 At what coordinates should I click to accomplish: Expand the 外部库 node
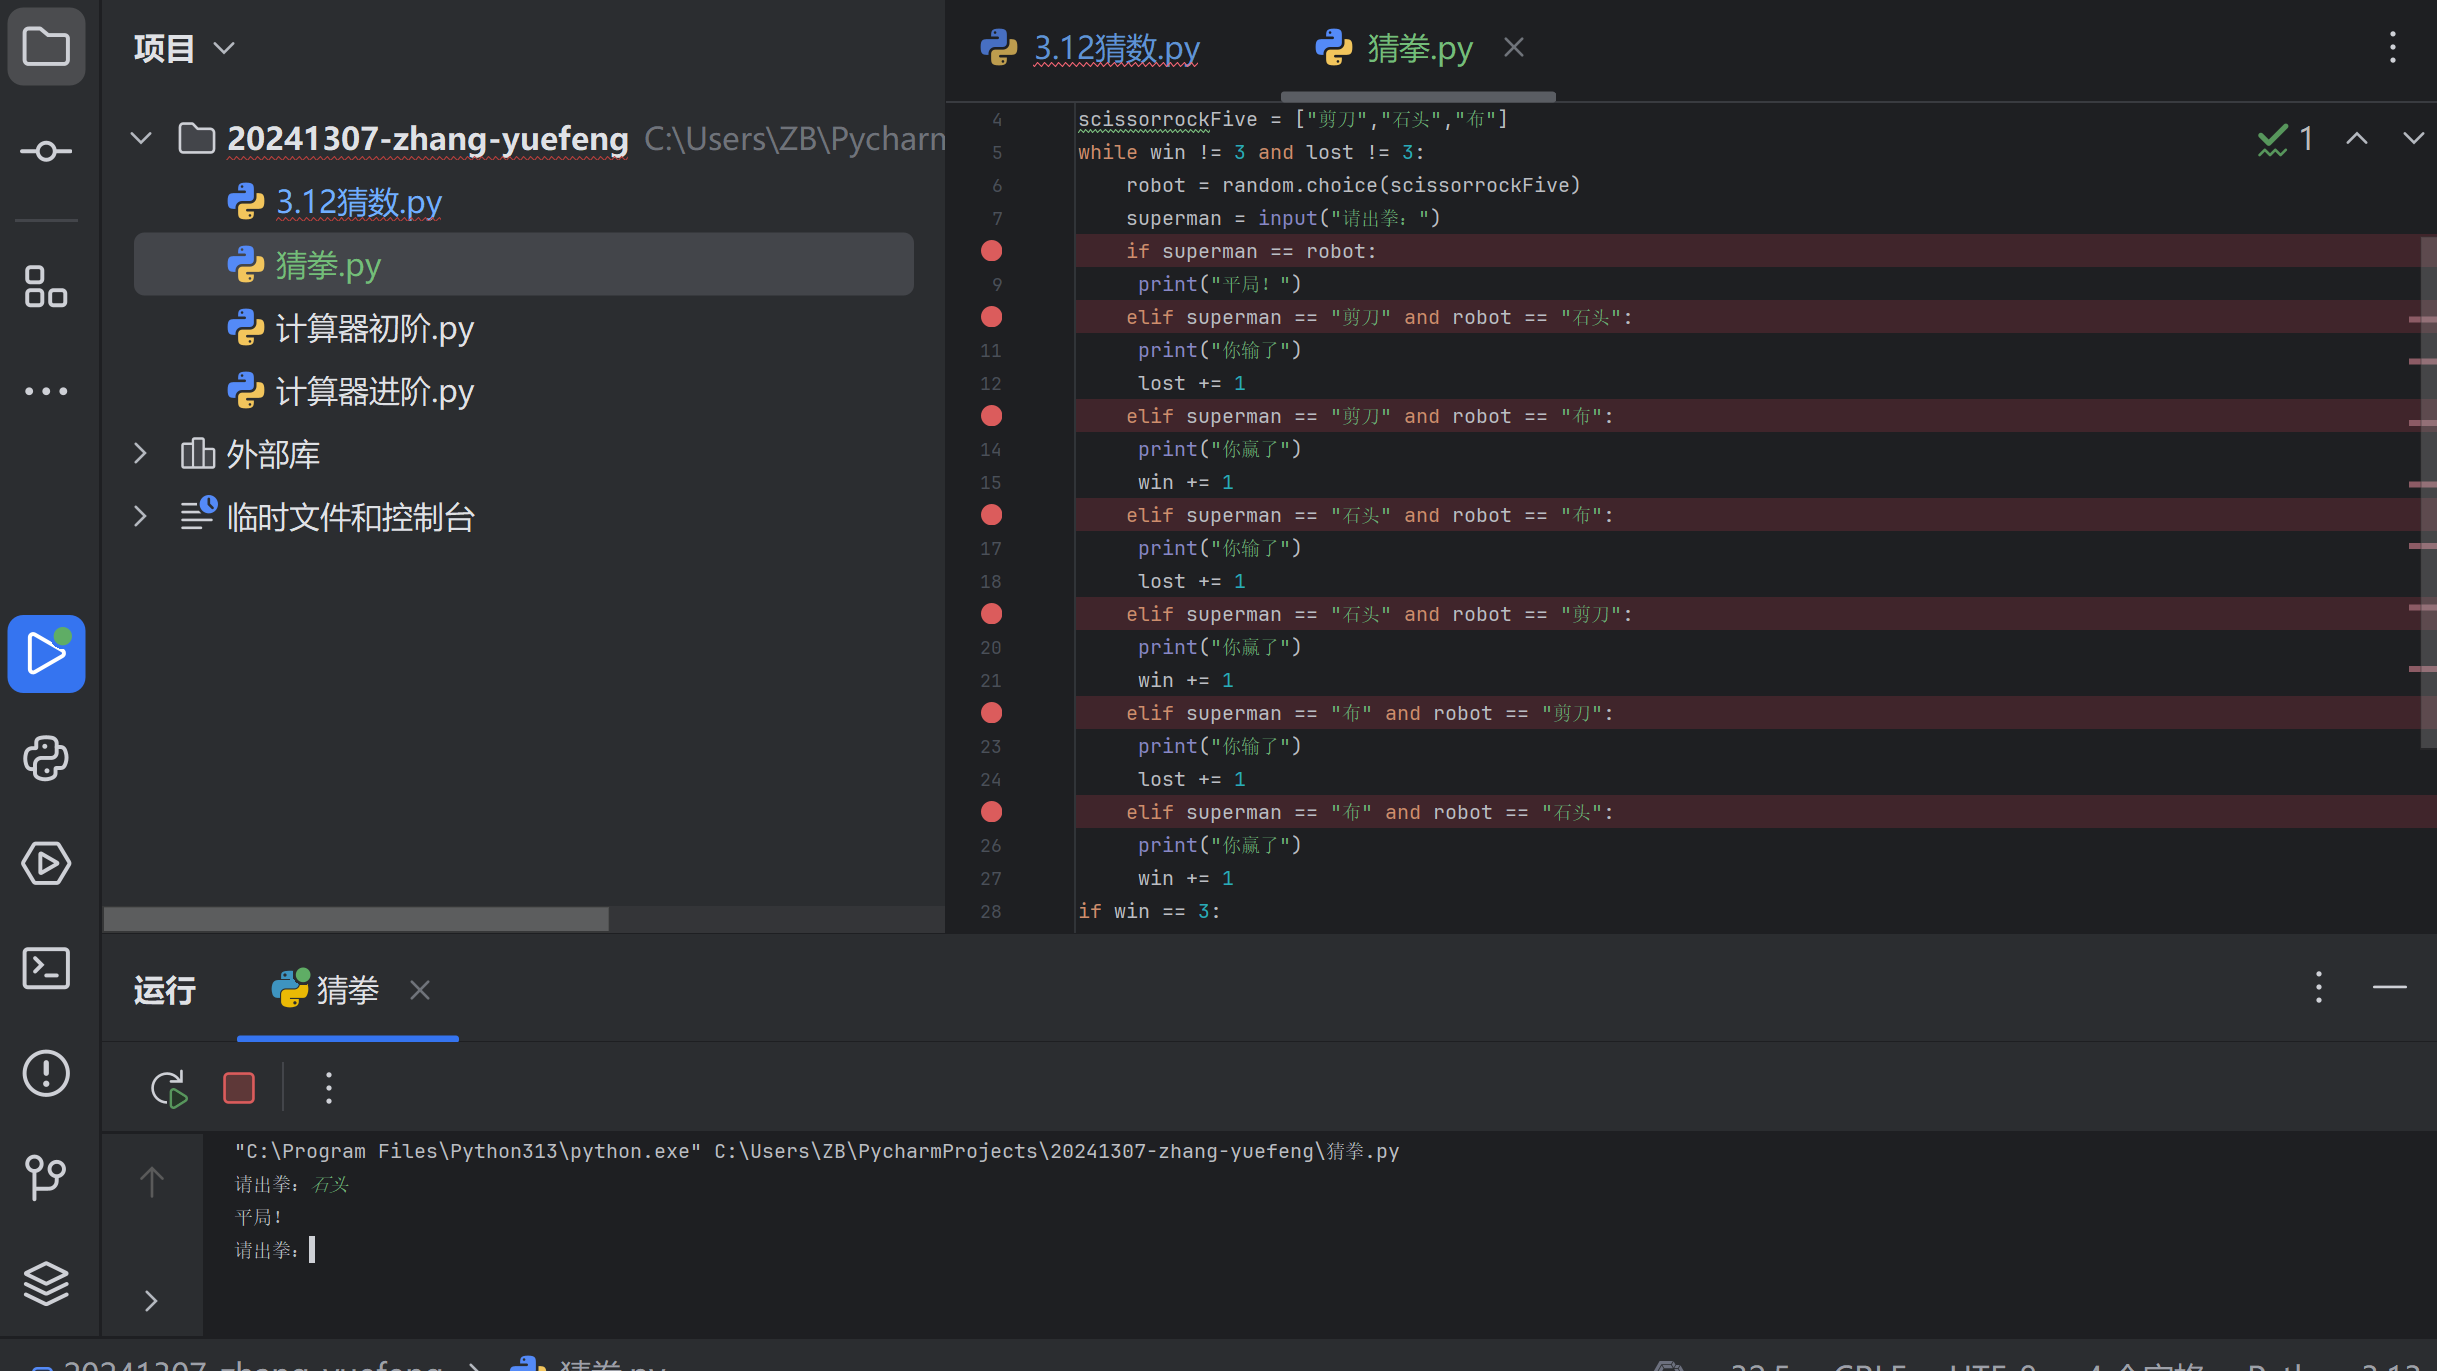click(x=141, y=454)
